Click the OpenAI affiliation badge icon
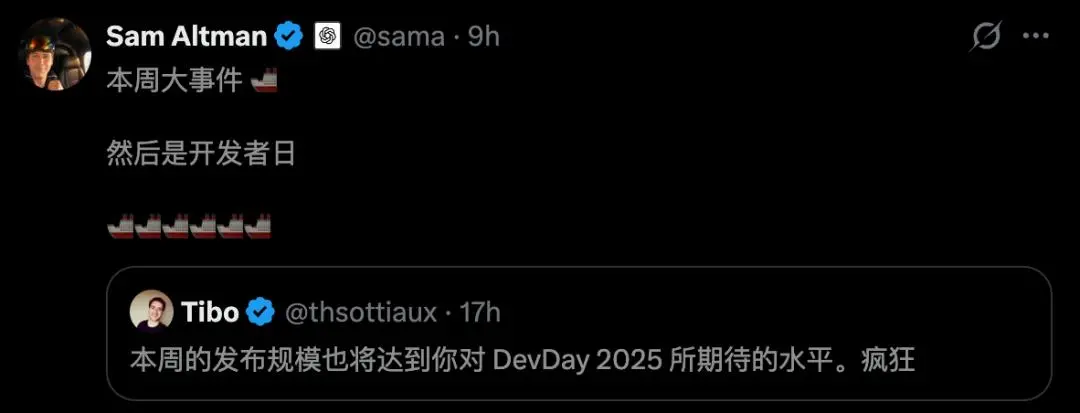This screenshot has height=413, width=1080. pos(328,36)
